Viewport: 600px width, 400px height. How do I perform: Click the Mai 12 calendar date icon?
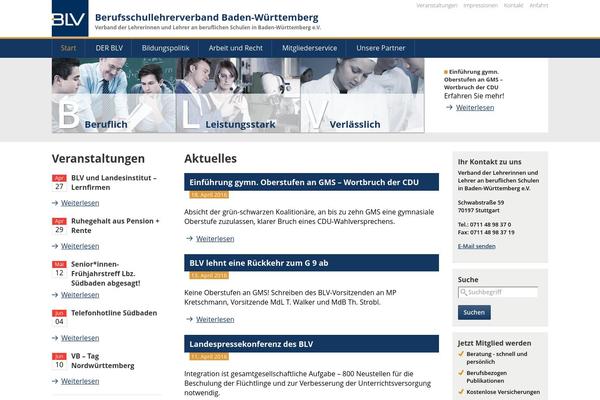tap(59, 269)
